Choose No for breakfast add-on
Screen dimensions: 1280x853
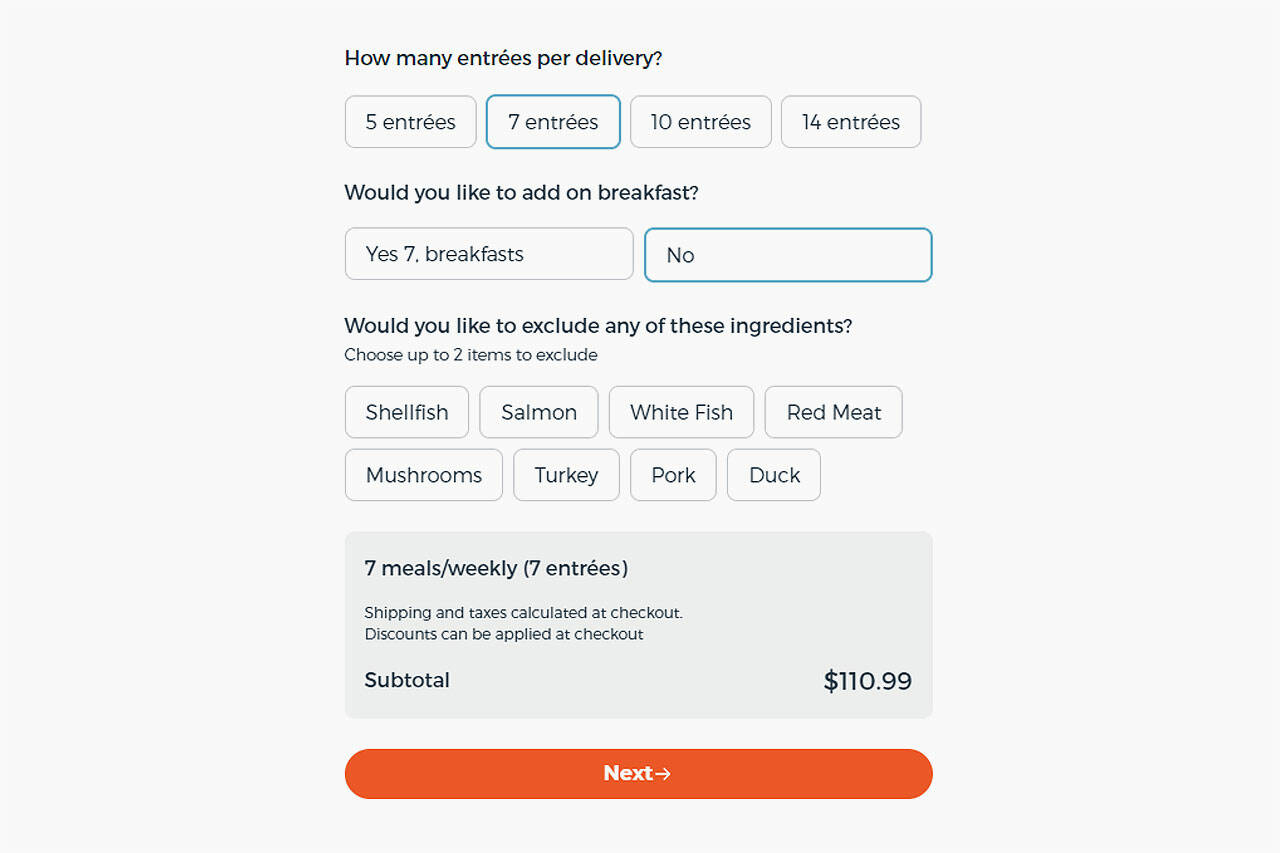pyautogui.click(x=788, y=255)
